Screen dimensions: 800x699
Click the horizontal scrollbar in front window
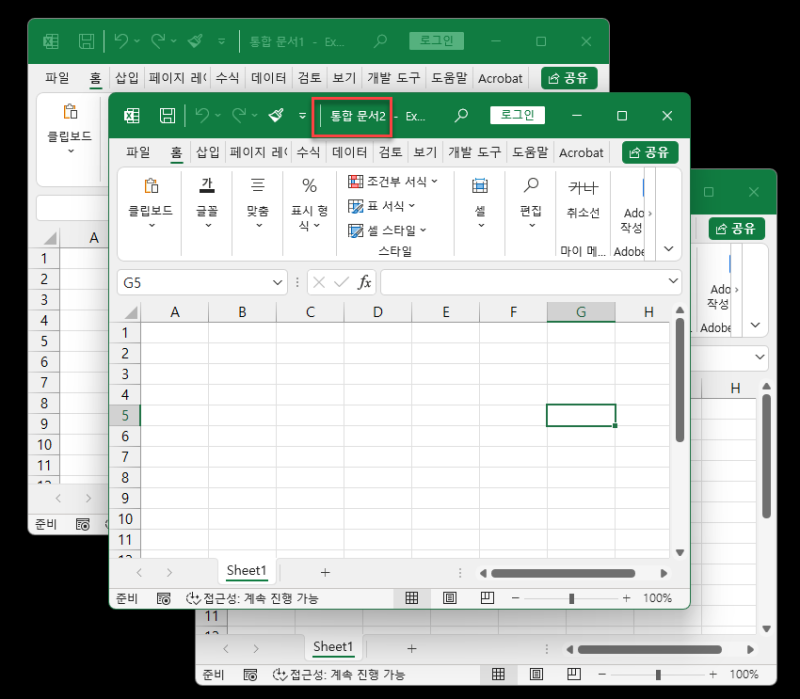pyautogui.click(x=563, y=573)
